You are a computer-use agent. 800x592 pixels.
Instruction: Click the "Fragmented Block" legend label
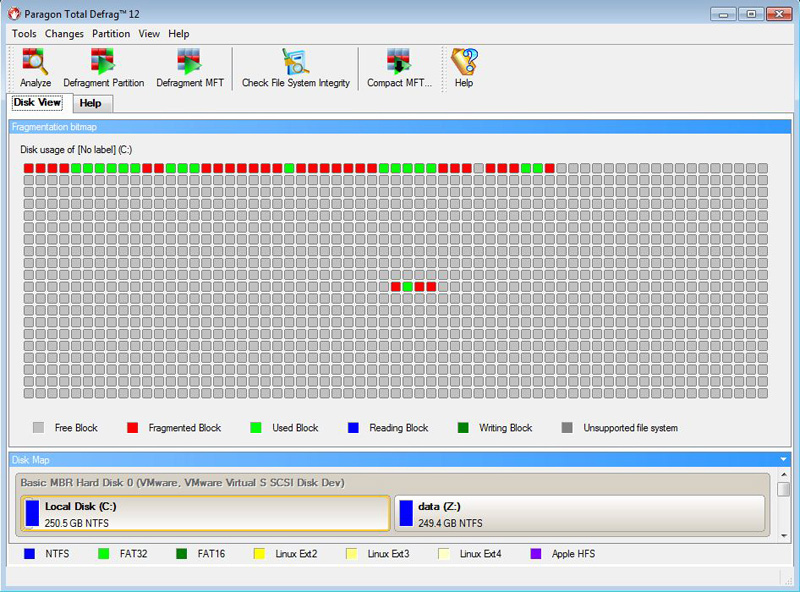pos(185,428)
